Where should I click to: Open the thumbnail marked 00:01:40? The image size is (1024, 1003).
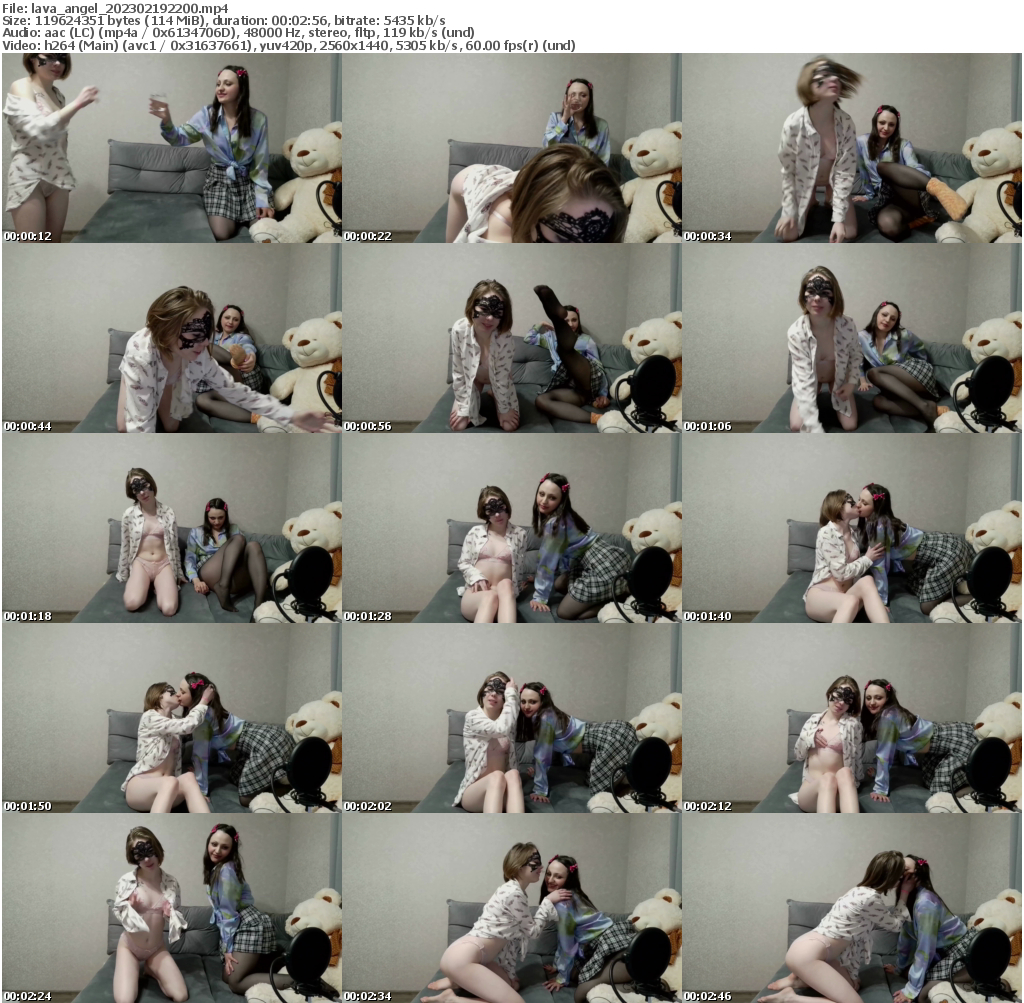(x=851, y=528)
